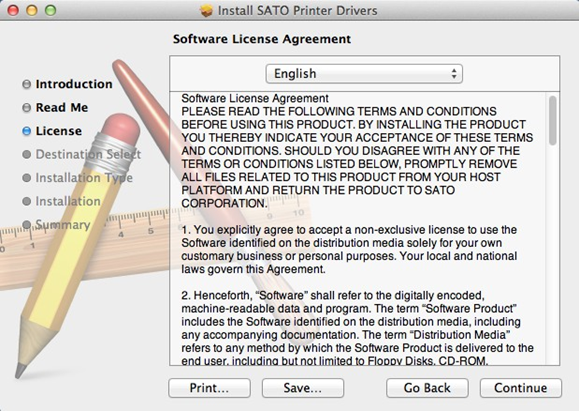The height and width of the screenshot is (411, 579).
Task: Click the Destination Select step bullet
Action: (27, 154)
